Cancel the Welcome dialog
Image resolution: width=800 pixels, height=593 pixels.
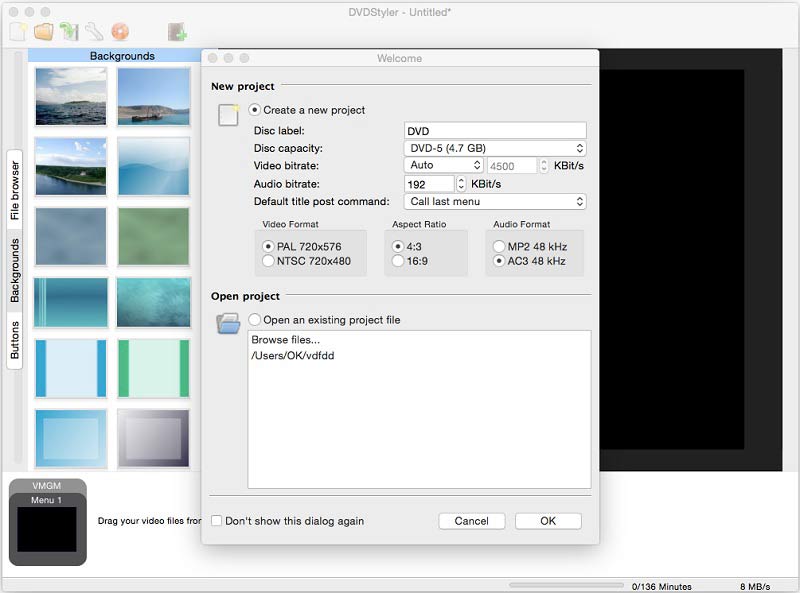[x=471, y=521]
